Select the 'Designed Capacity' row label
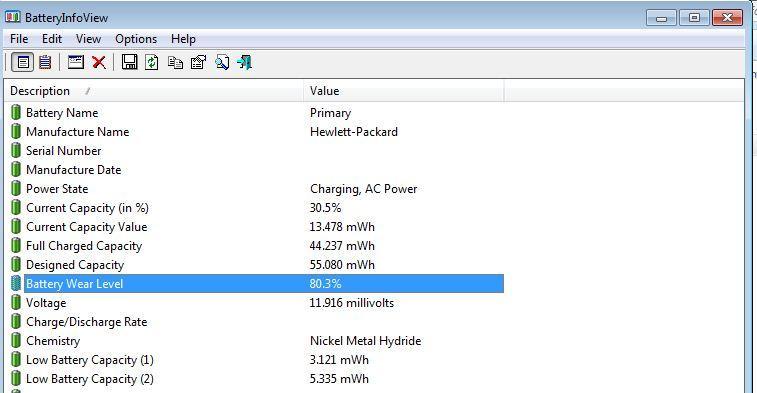This screenshot has width=757, height=393. 75,265
